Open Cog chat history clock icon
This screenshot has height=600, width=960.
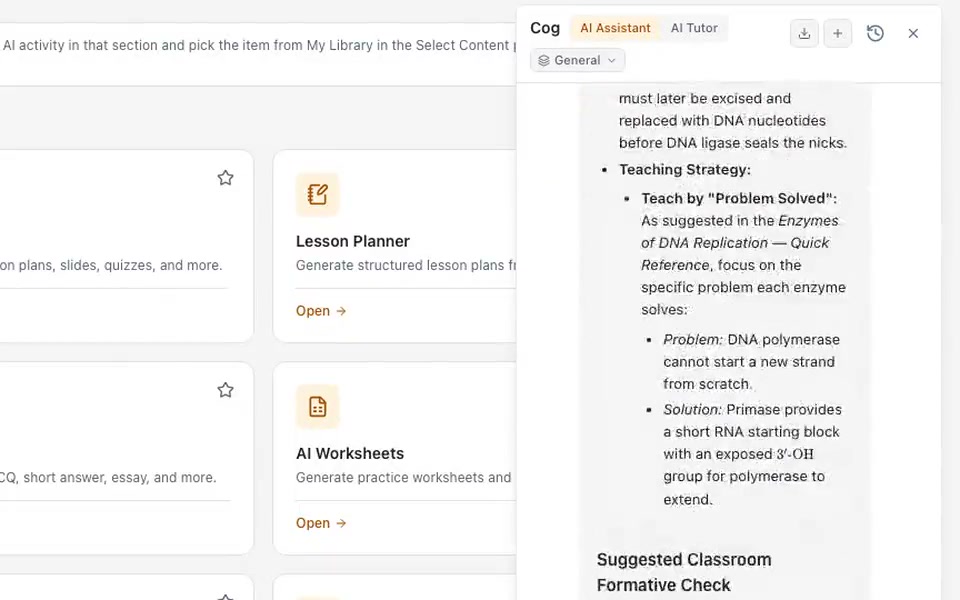pos(875,34)
